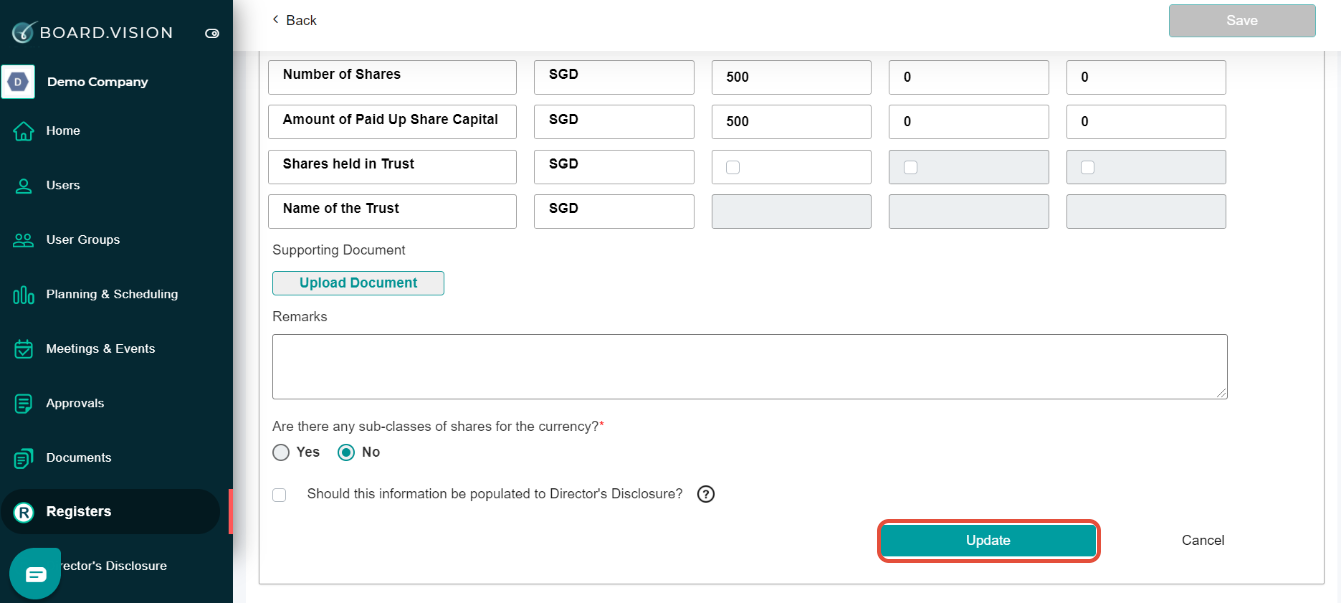Check the populate to Director's Disclosure checkbox

(x=279, y=494)
